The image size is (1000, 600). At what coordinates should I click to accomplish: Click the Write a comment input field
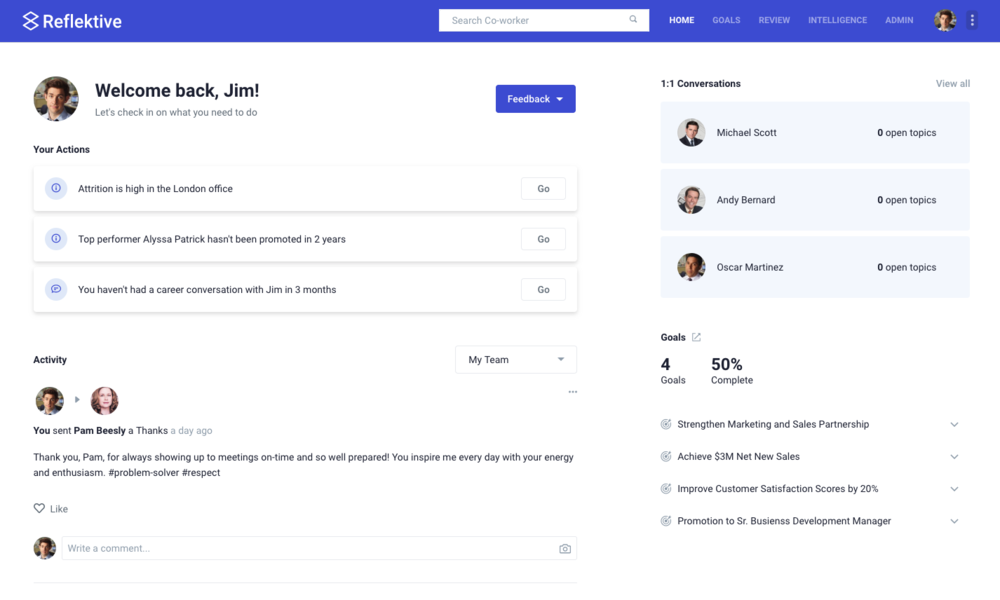(x=300, y=548)
